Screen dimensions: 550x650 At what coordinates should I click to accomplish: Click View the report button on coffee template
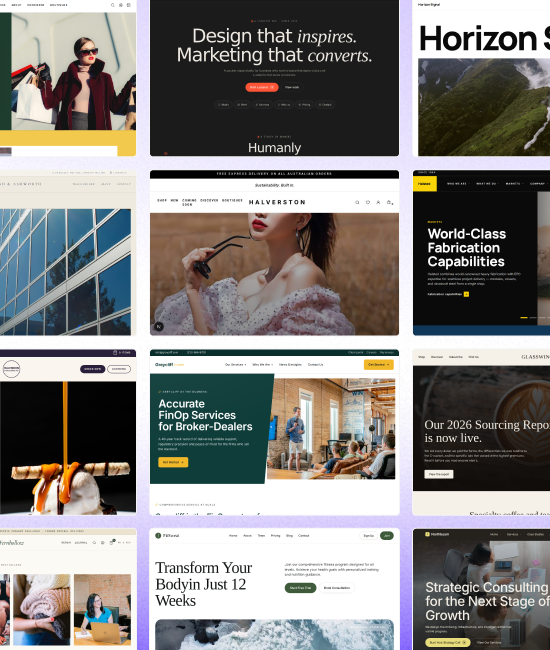(x=439, y=474)
